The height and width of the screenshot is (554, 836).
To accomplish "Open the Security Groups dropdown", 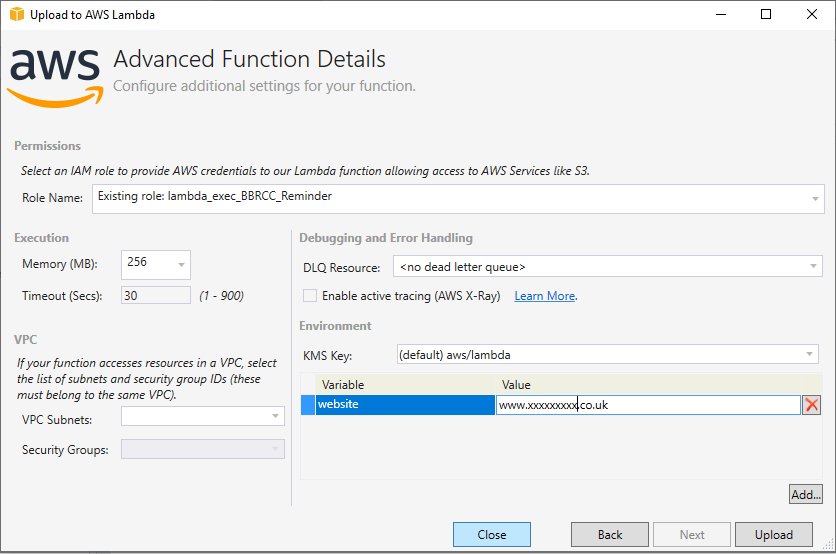I will pos(203,449).
